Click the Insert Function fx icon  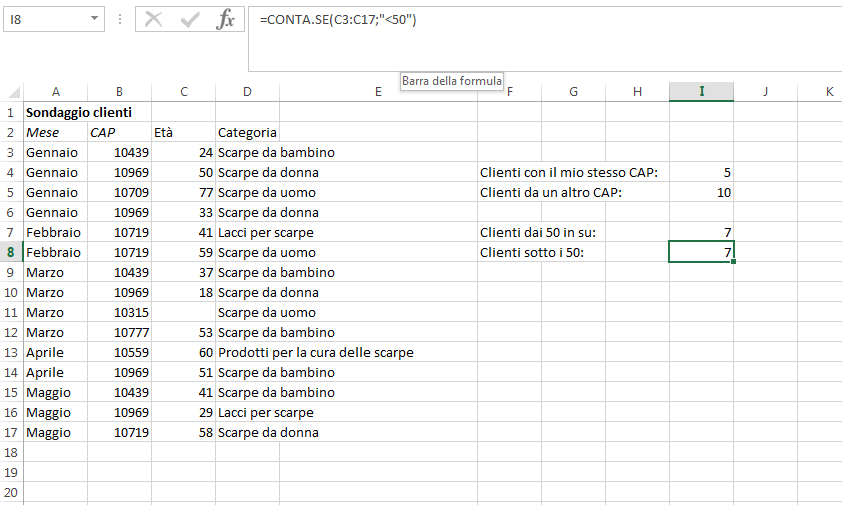pos(226,20)
